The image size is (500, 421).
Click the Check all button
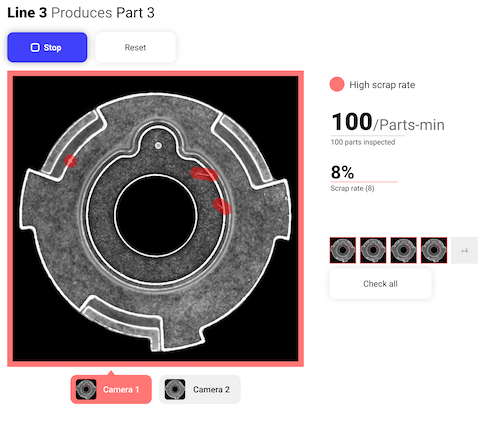coord(380,284)
